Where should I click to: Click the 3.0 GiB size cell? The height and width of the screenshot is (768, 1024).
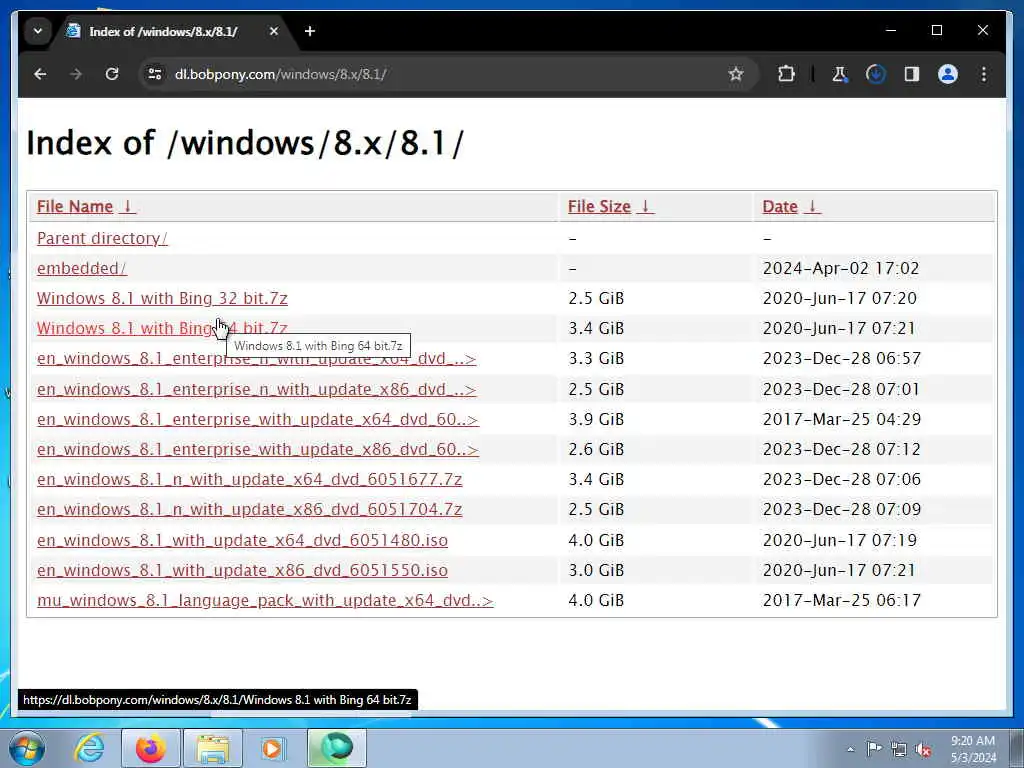(596, 570)
